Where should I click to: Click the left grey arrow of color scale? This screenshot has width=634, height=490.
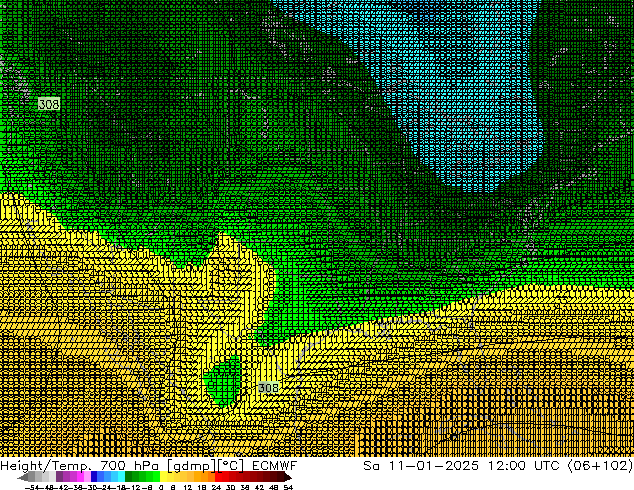tap(23, 477)
